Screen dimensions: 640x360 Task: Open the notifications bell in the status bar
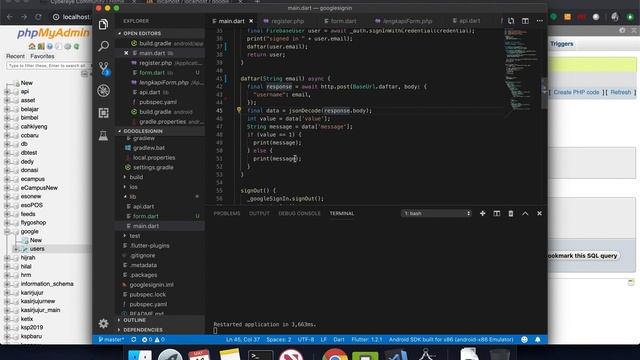point(538,340)
